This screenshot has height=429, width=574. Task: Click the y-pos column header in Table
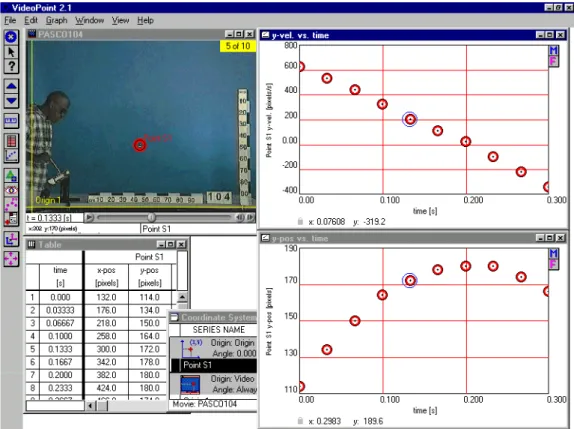pos(149,276)
